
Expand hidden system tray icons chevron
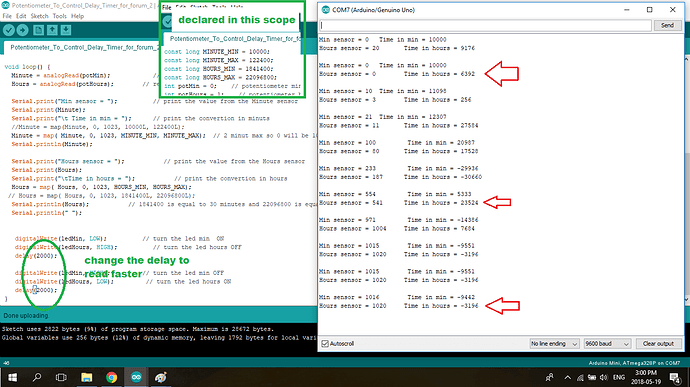point(568,378)
